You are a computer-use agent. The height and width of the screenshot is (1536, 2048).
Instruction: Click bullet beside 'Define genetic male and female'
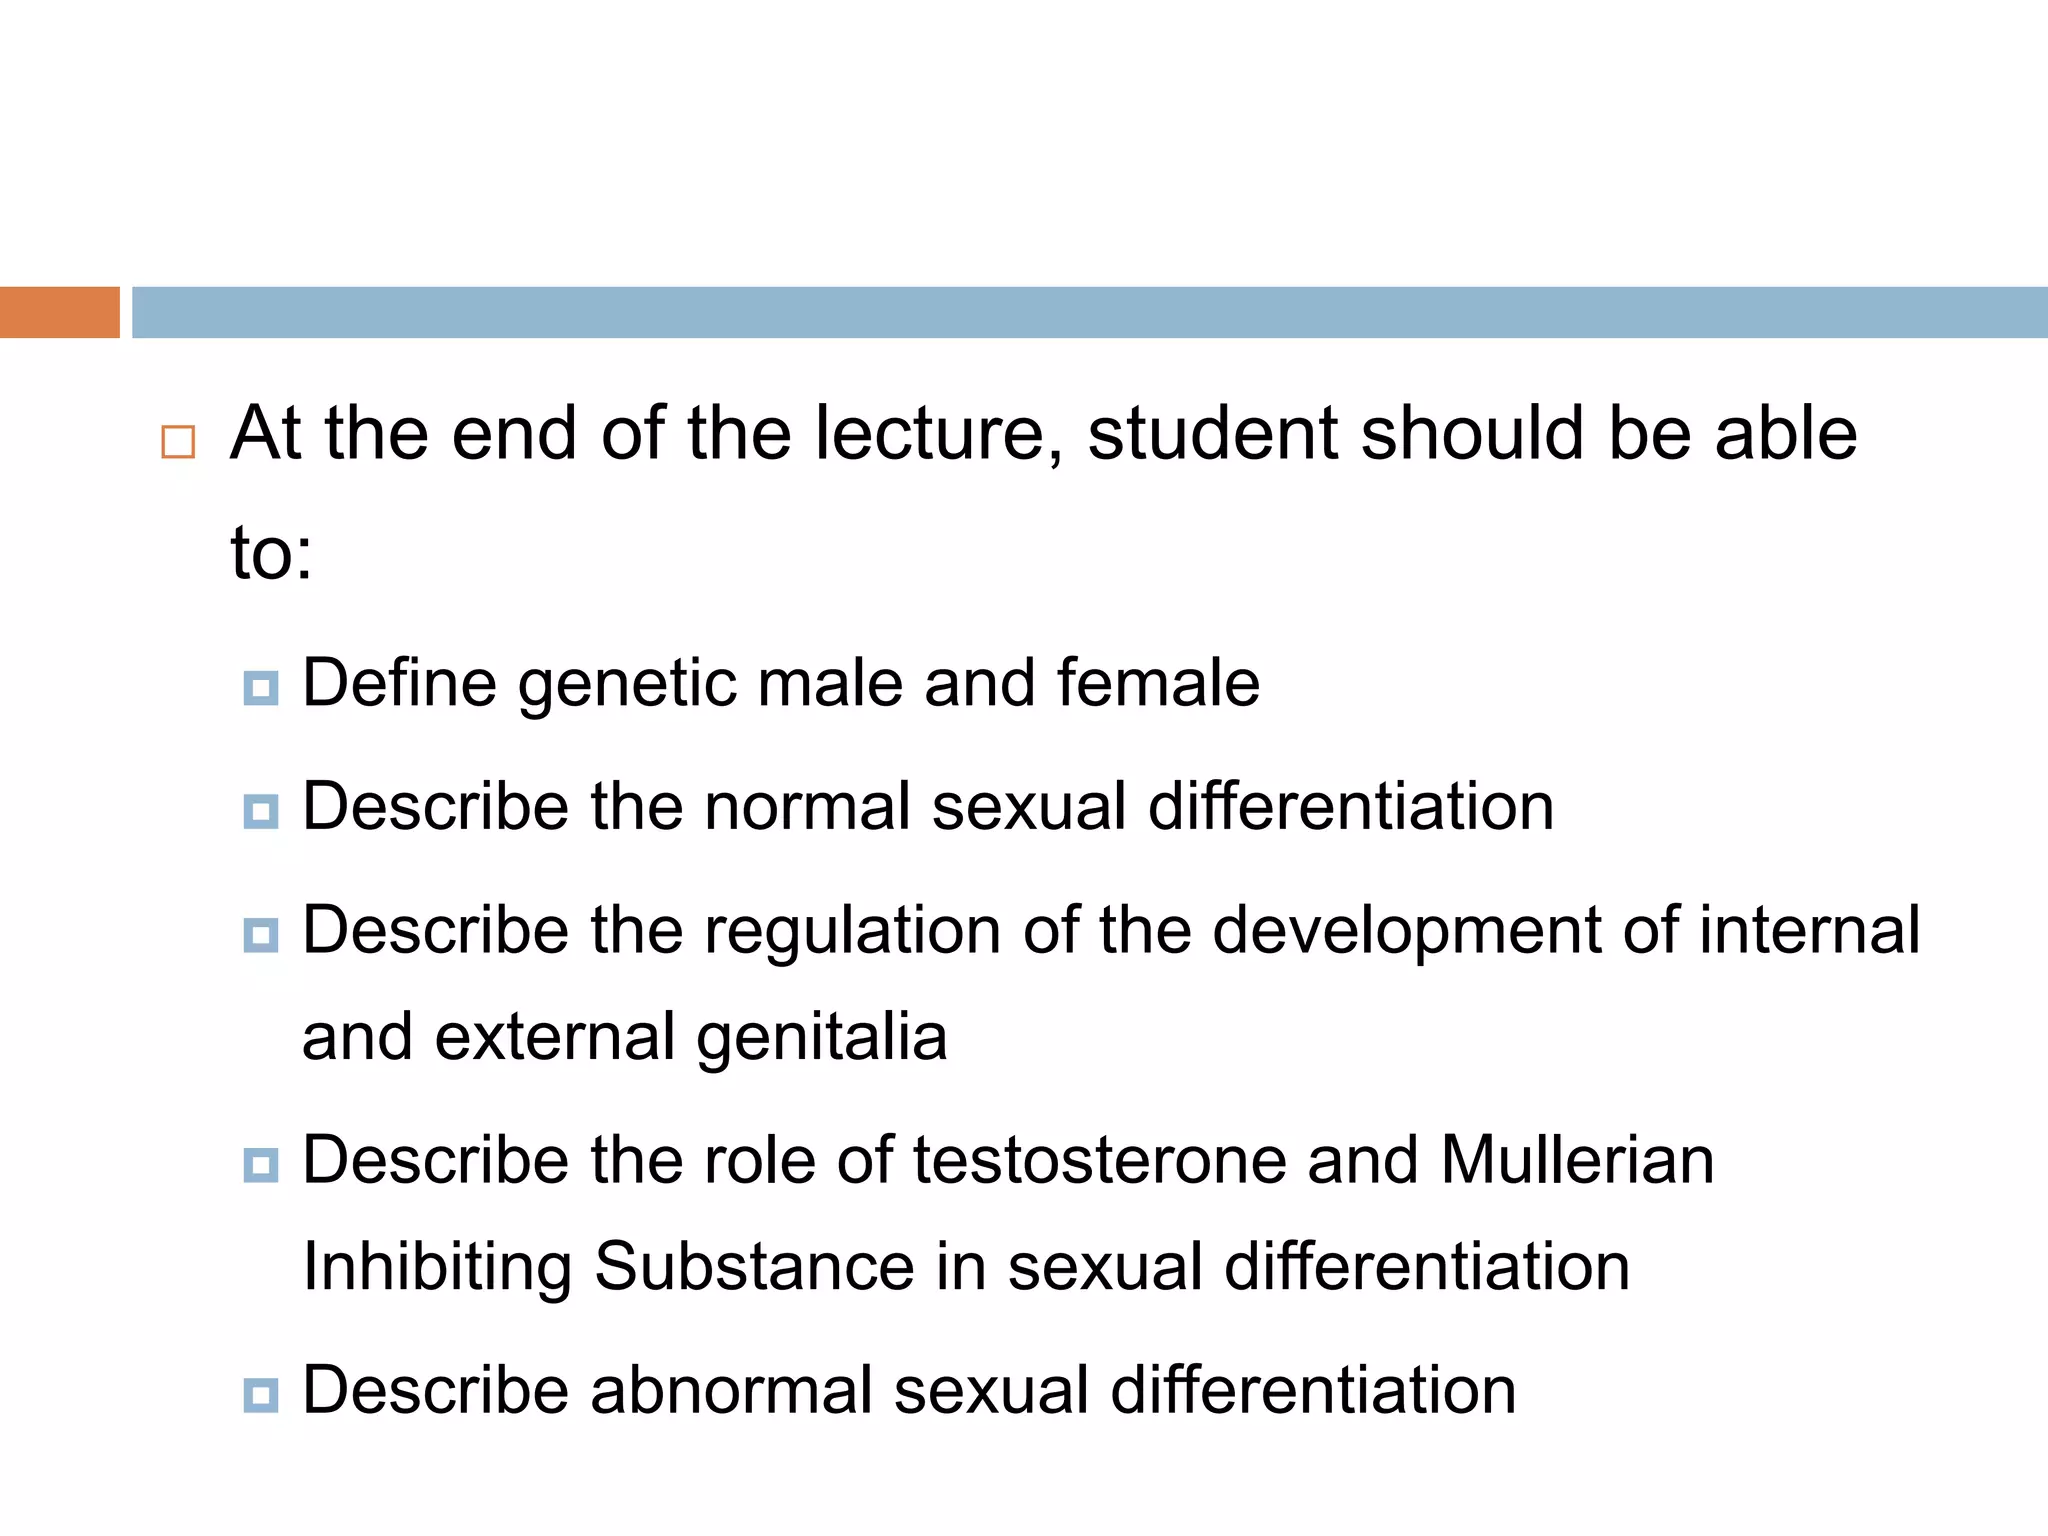[x=261, y=688]
